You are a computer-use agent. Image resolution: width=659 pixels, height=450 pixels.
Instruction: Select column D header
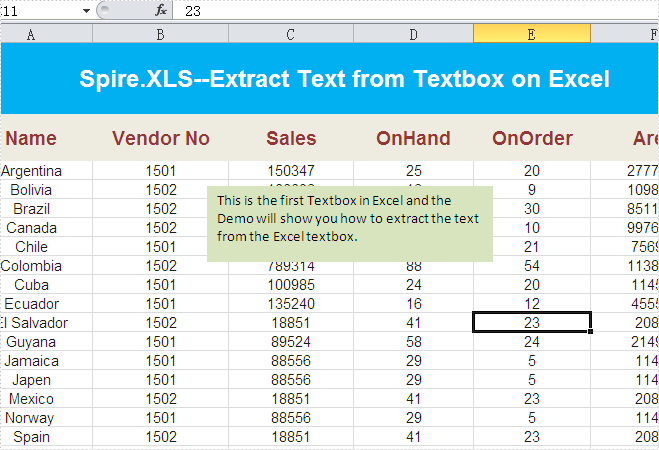(x=414, y=34)
